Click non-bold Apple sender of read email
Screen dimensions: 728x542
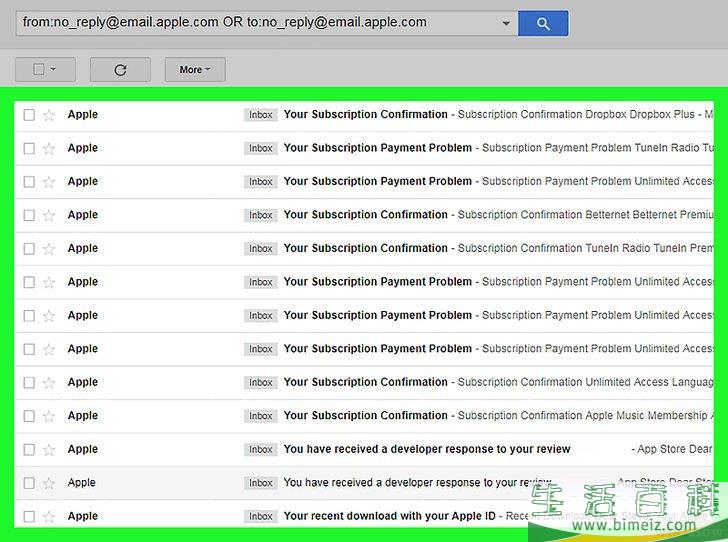[x=81, y=483]
